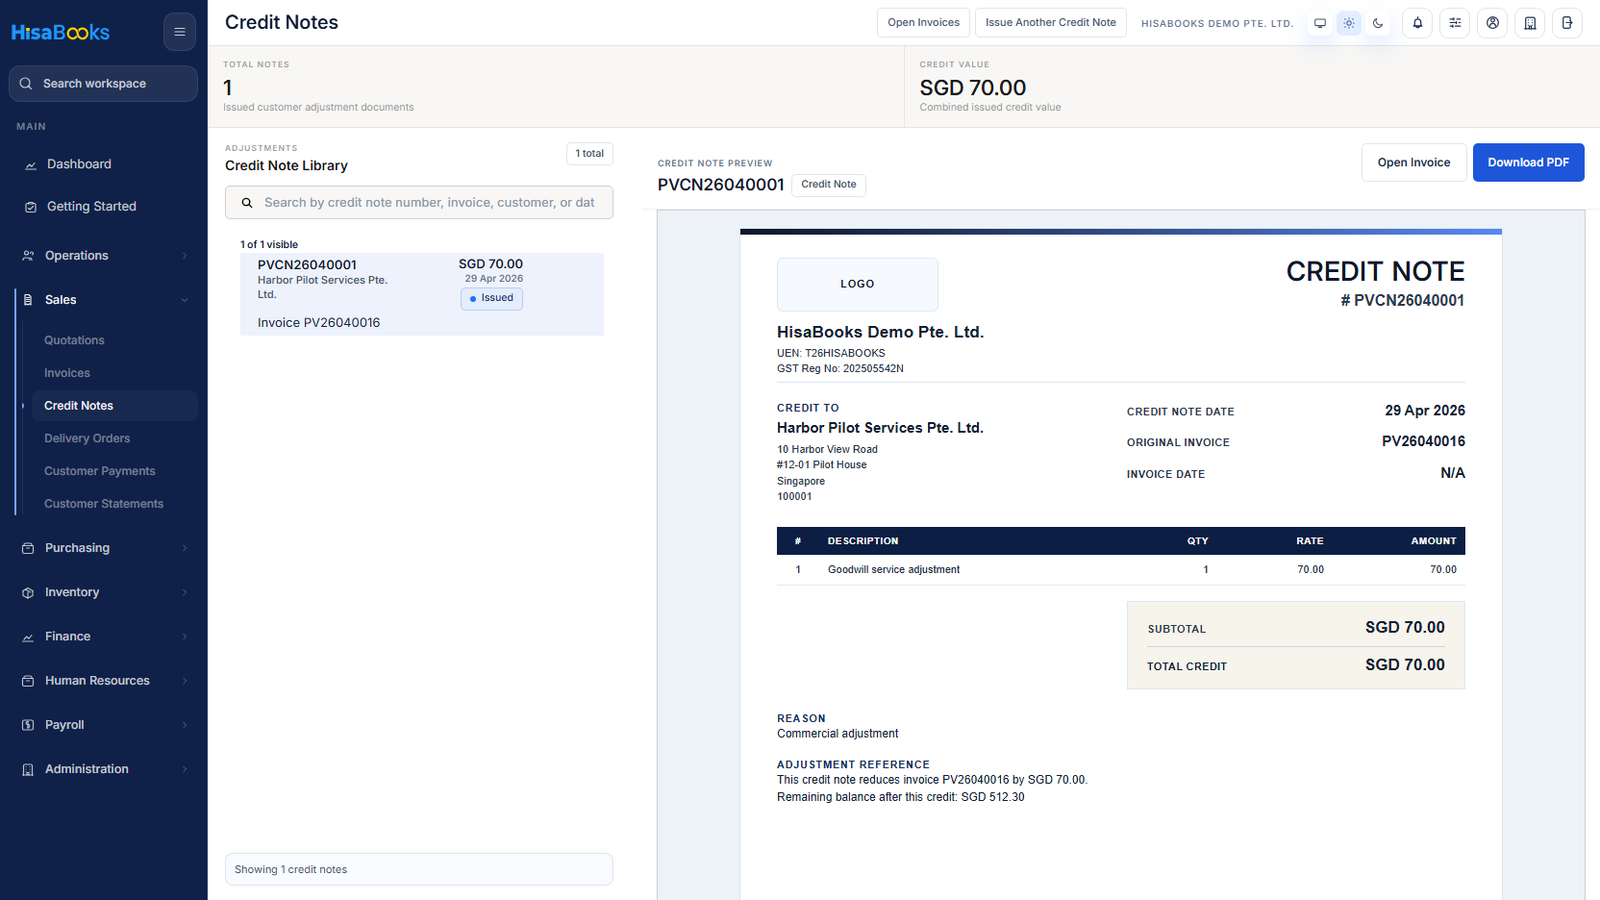Expand the Inventory menu chevron
Viewport: 1600px width, 900px height.
pyautogui.click(x=185, y=593)
